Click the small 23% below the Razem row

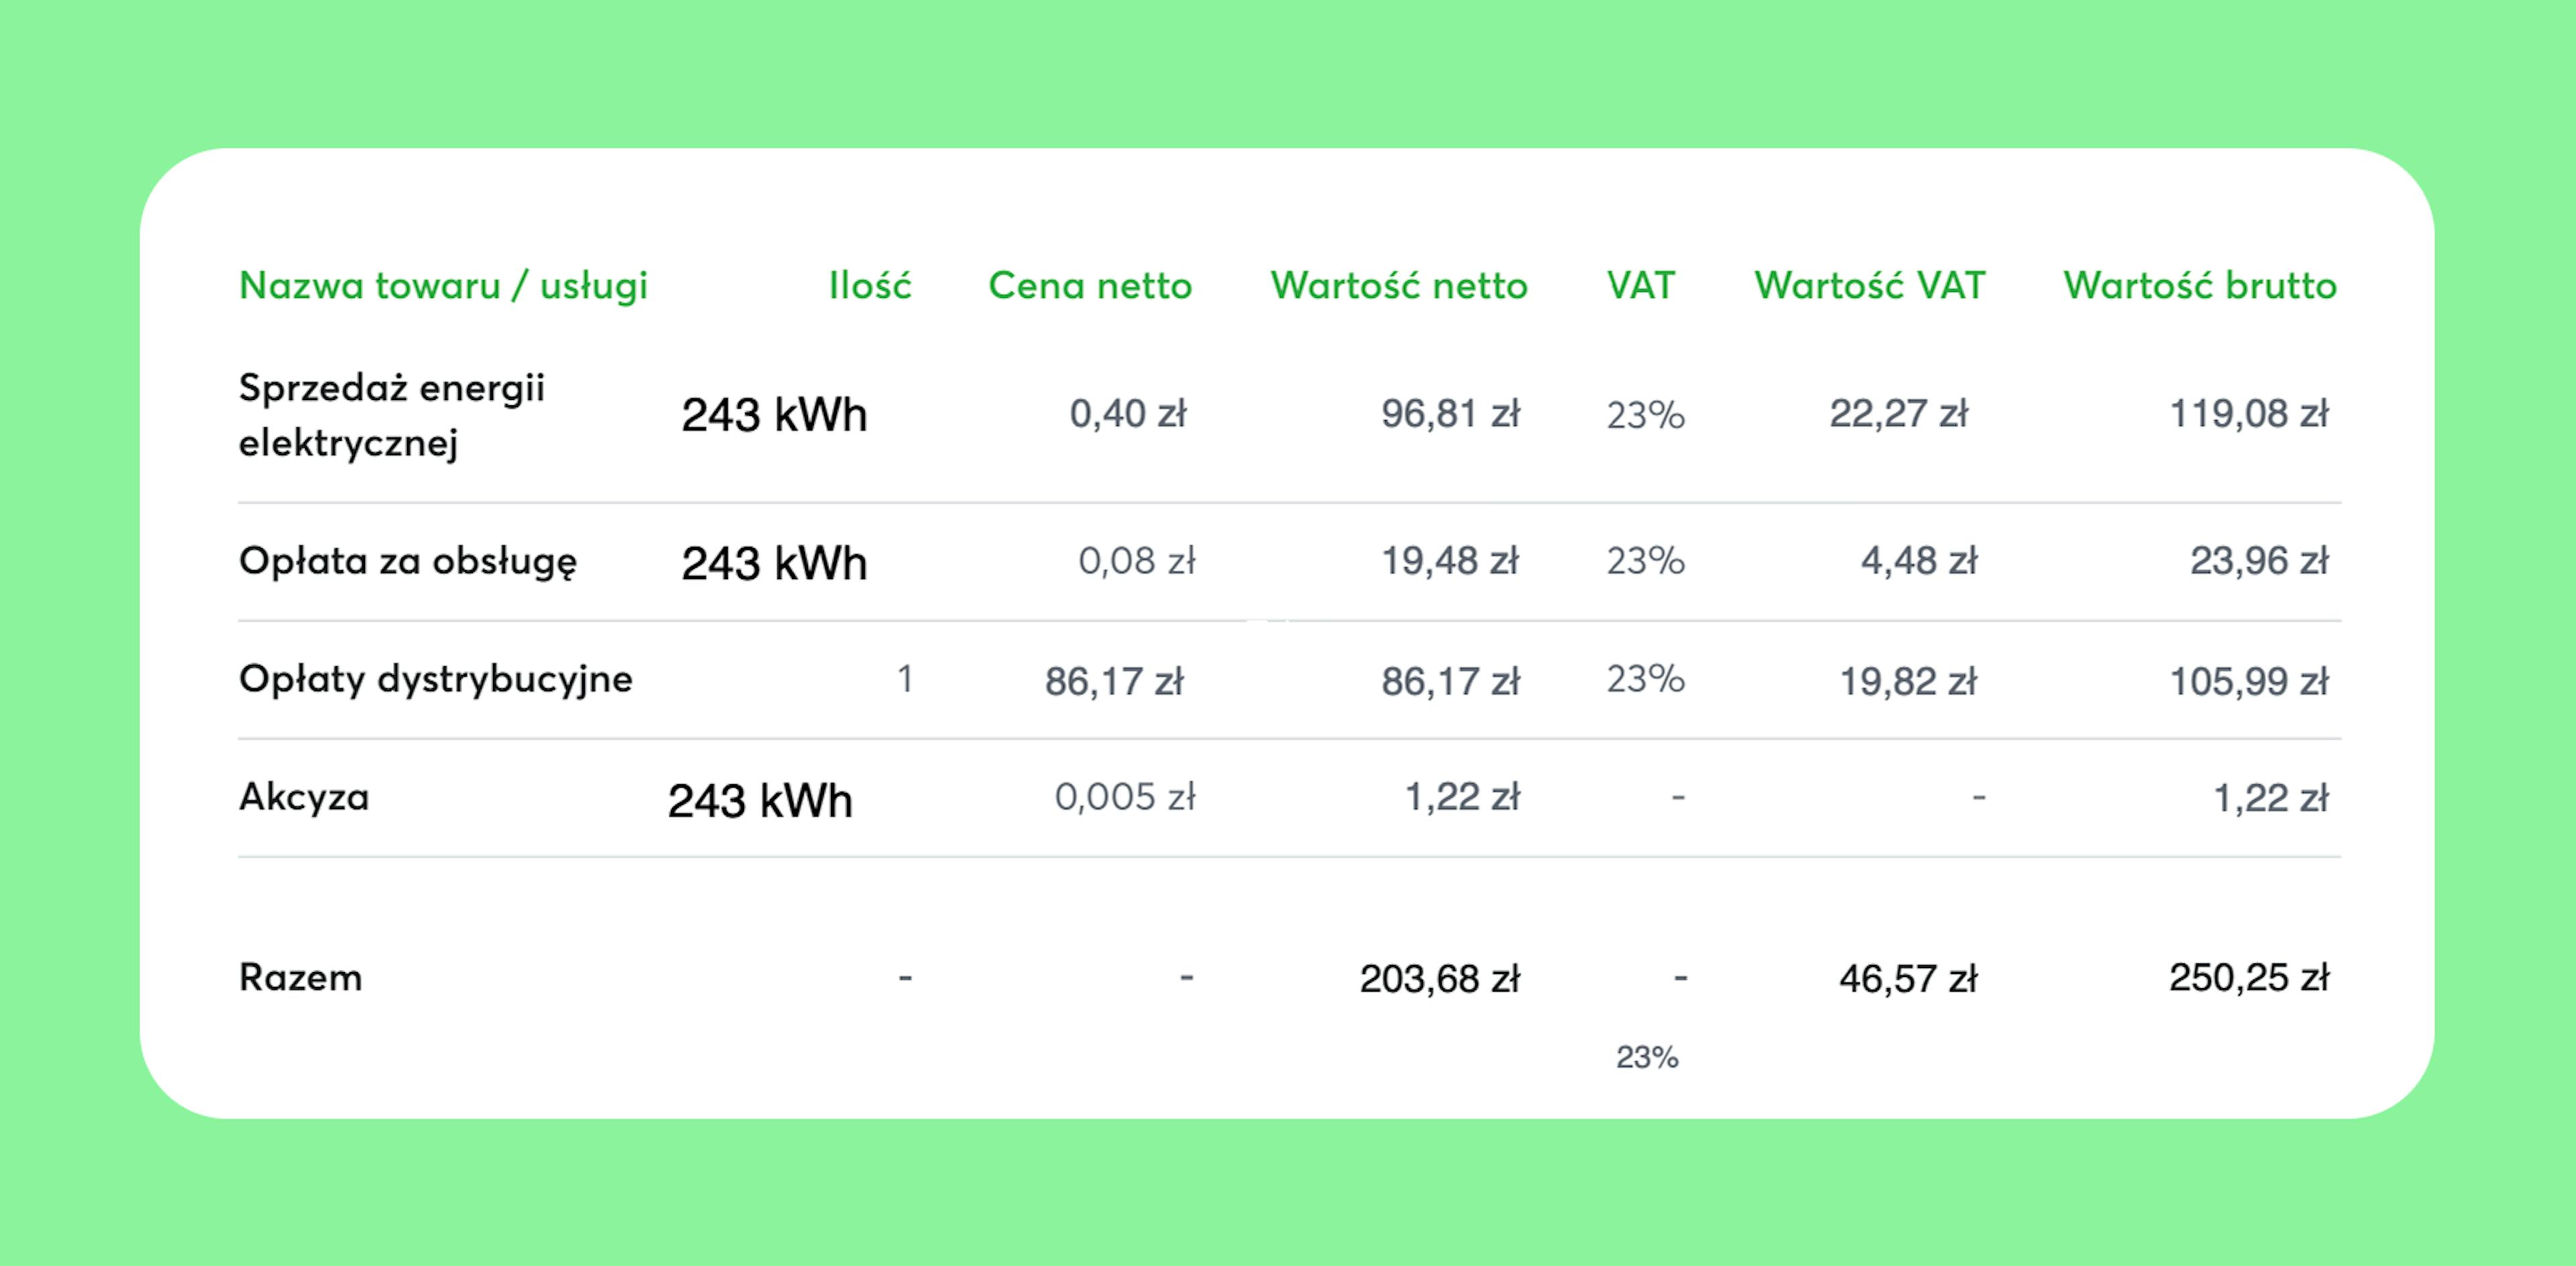tap(1647, 1057)
